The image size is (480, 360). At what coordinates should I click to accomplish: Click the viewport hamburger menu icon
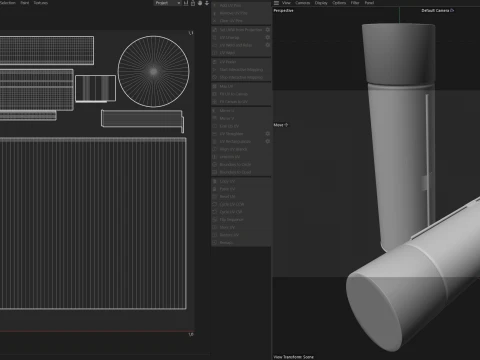[x=276, y=3]
